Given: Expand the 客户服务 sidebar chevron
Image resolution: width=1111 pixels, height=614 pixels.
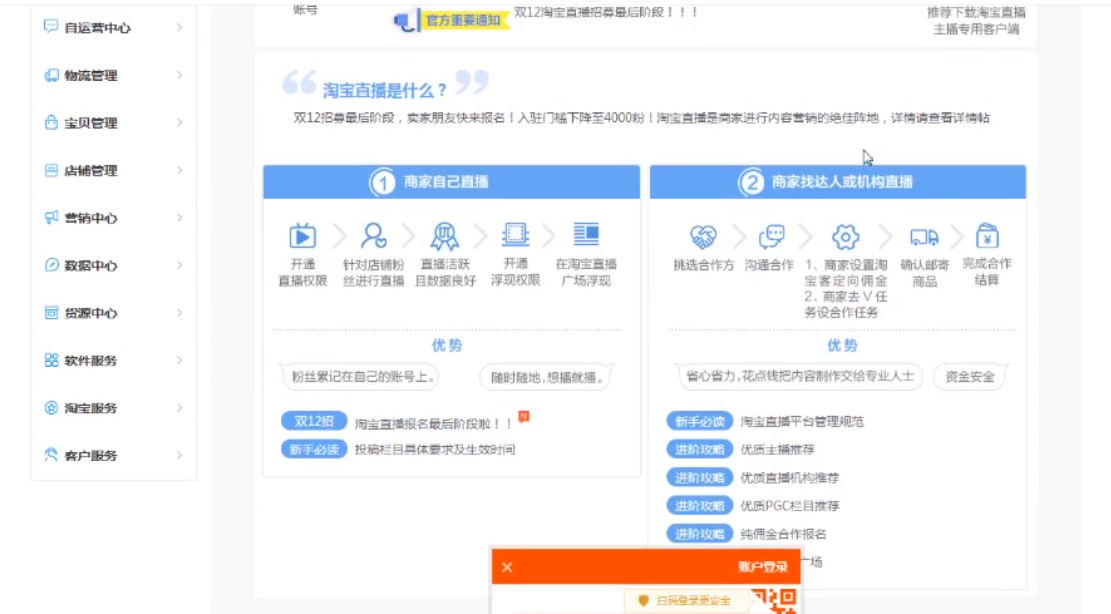Looking at the screenshot, I should click(180, 455).
